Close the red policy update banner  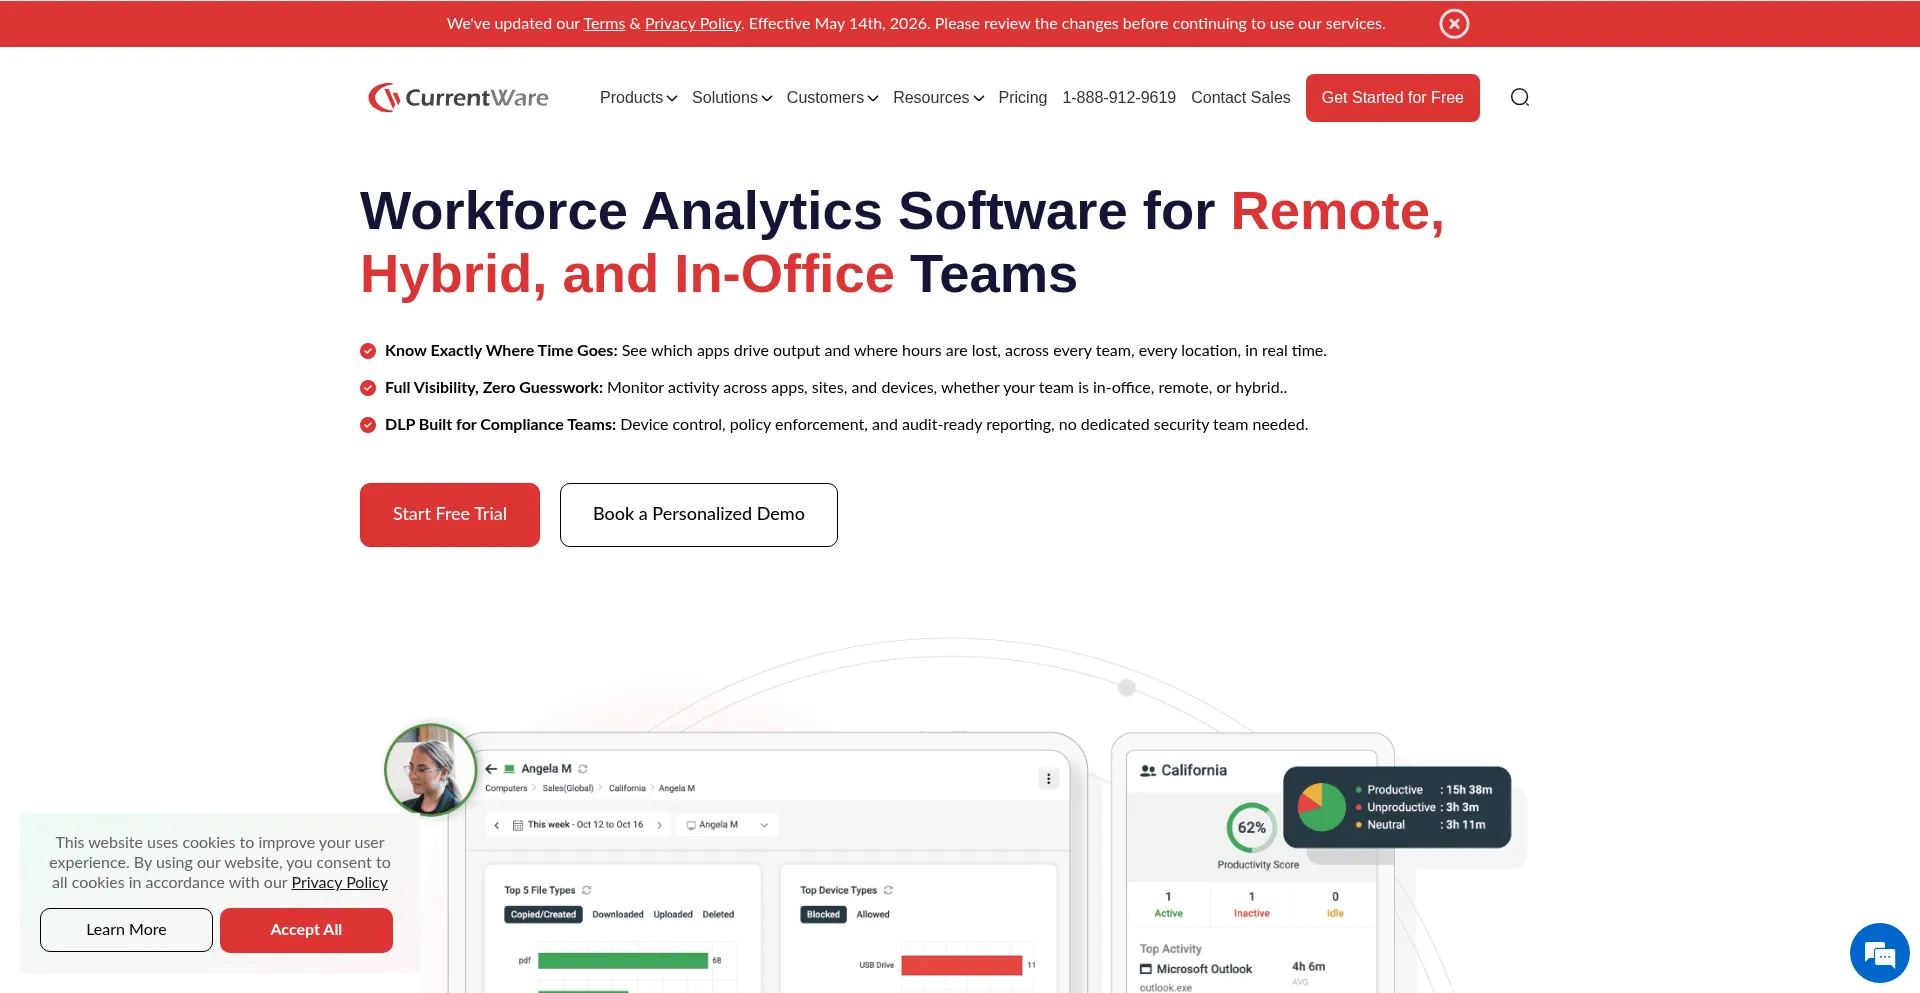pyautogui.click(x=1454, y=23)
